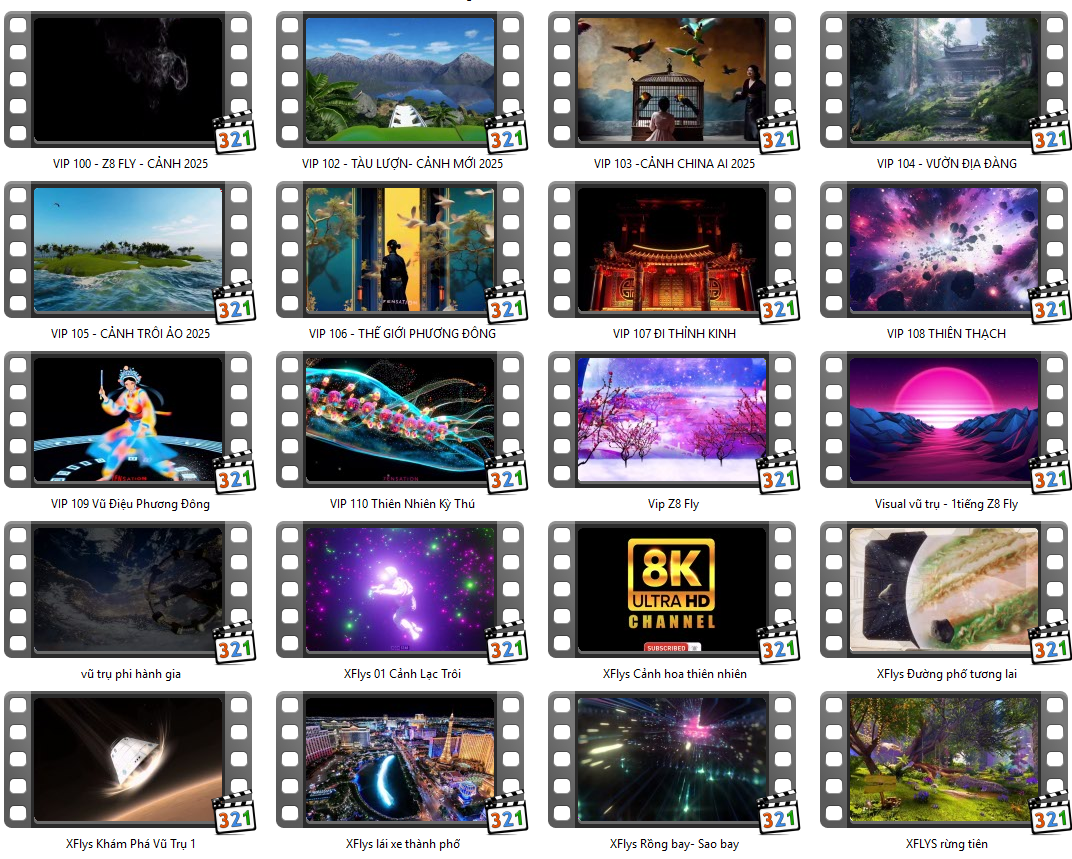Select the VIP 105 CẢNH TRÔI ẢO video icon

(x=128, y=250)
